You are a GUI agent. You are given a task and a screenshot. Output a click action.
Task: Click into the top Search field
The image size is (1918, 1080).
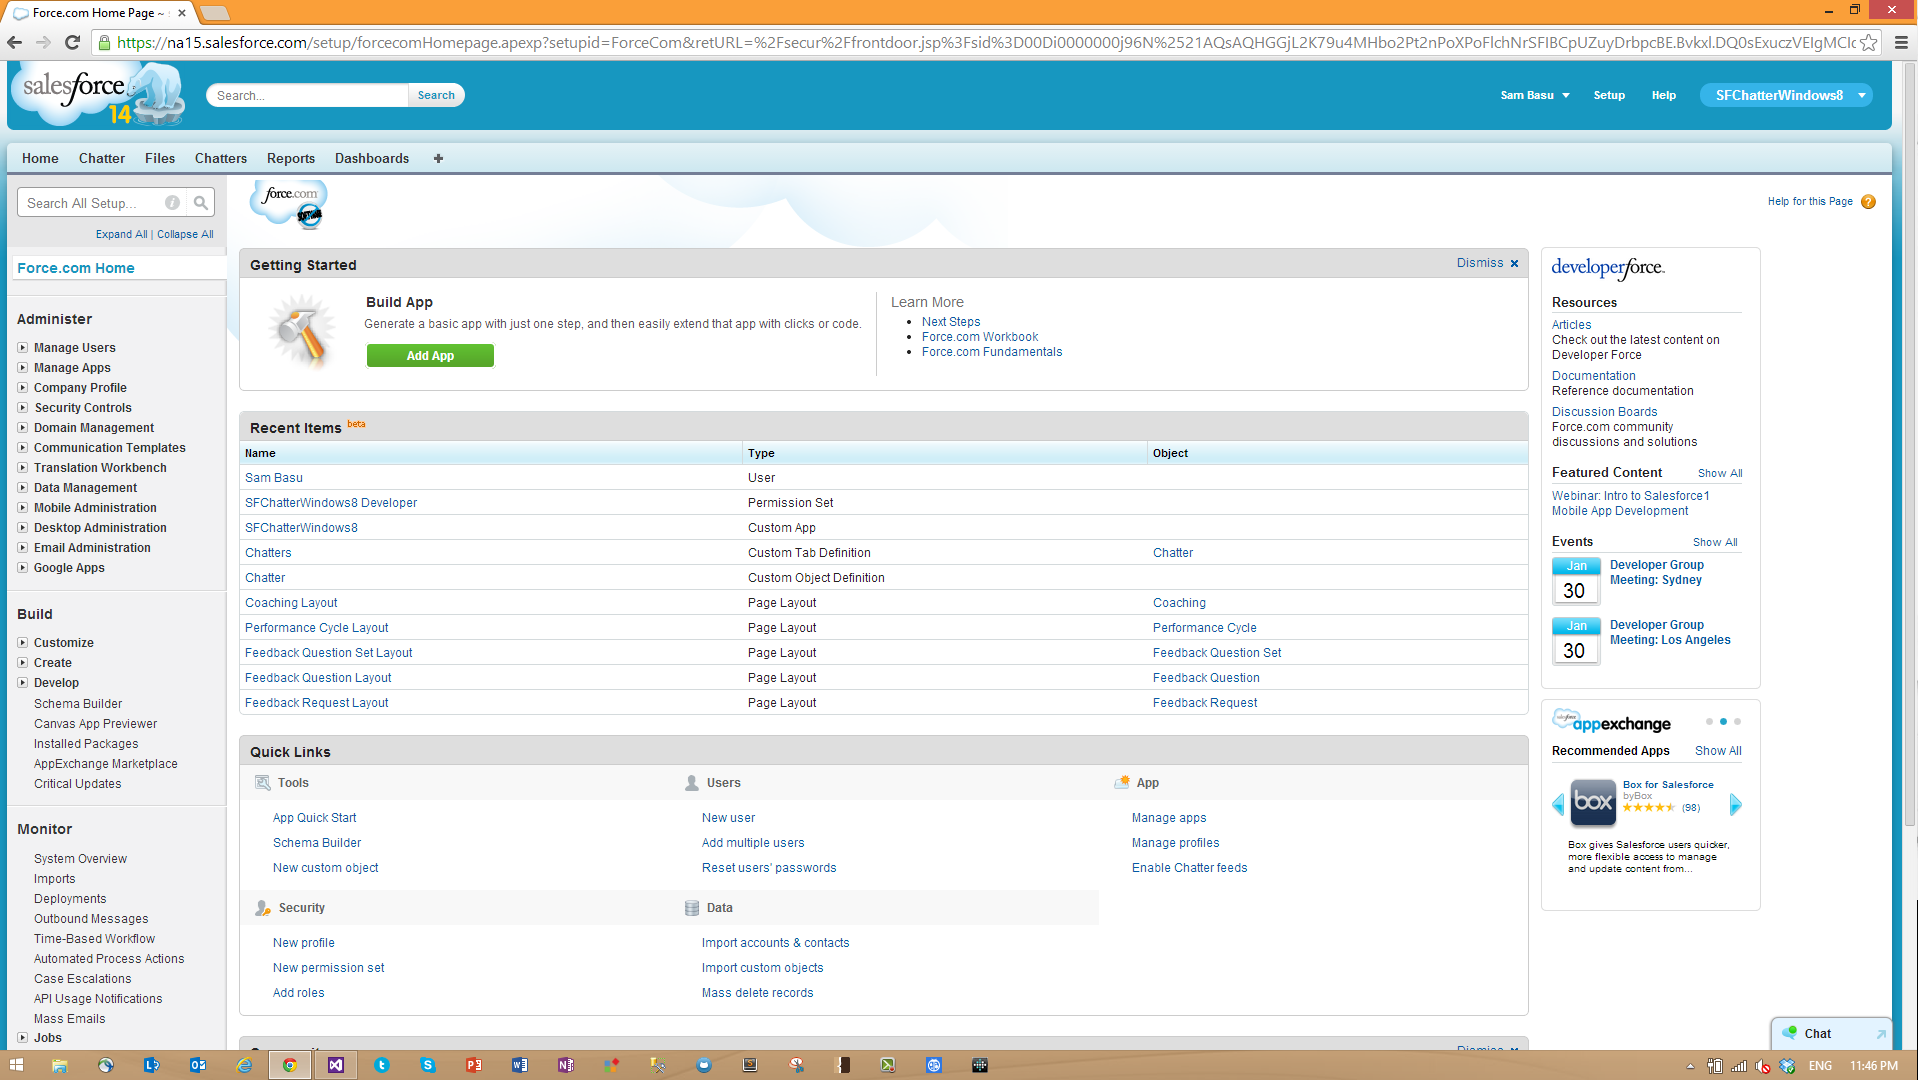tap(307, 95)
